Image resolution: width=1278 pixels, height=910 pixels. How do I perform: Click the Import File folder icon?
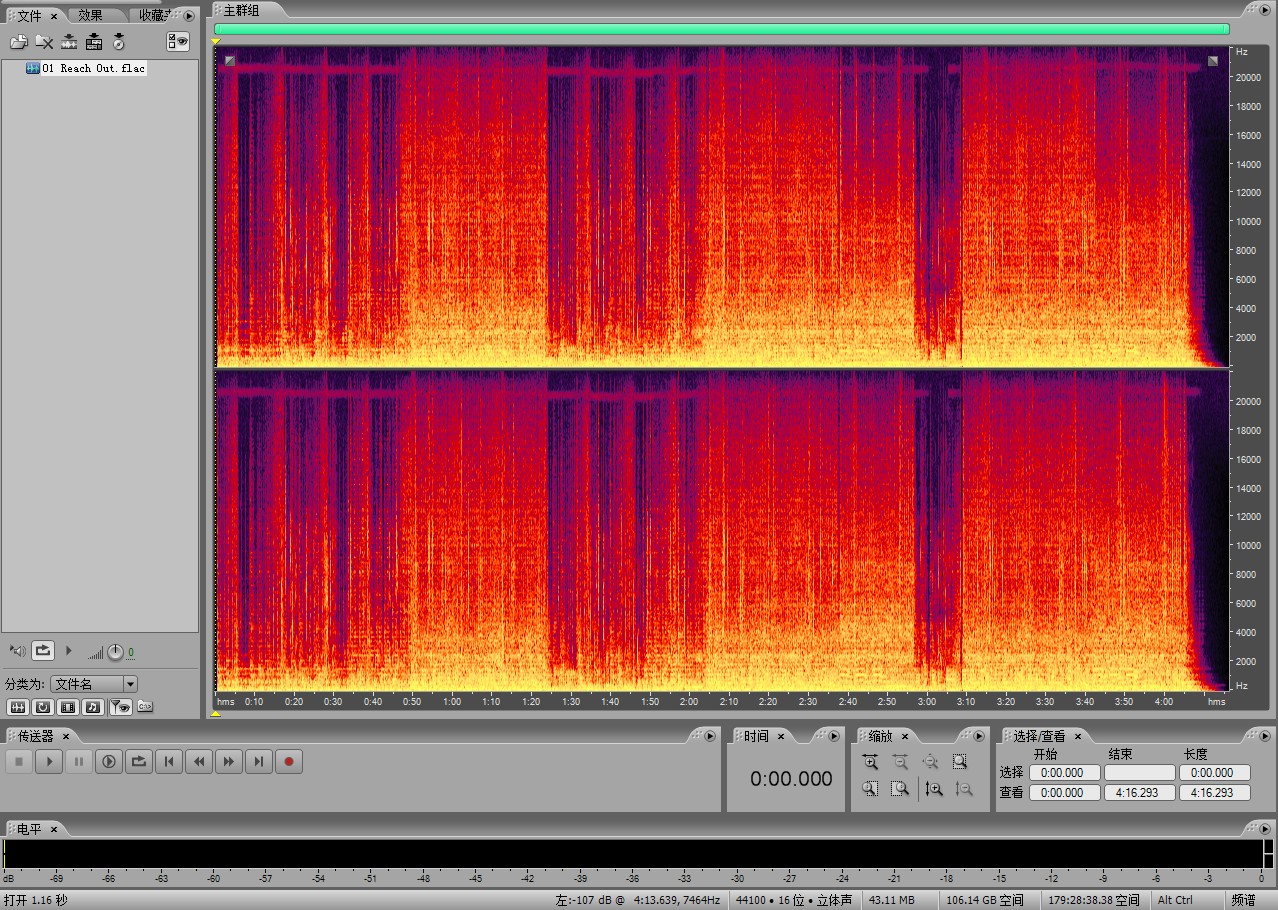(18, 42)
